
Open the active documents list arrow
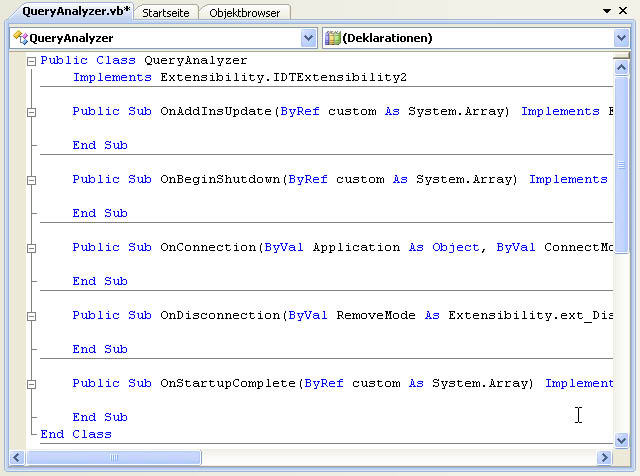[x=607, y=11]
